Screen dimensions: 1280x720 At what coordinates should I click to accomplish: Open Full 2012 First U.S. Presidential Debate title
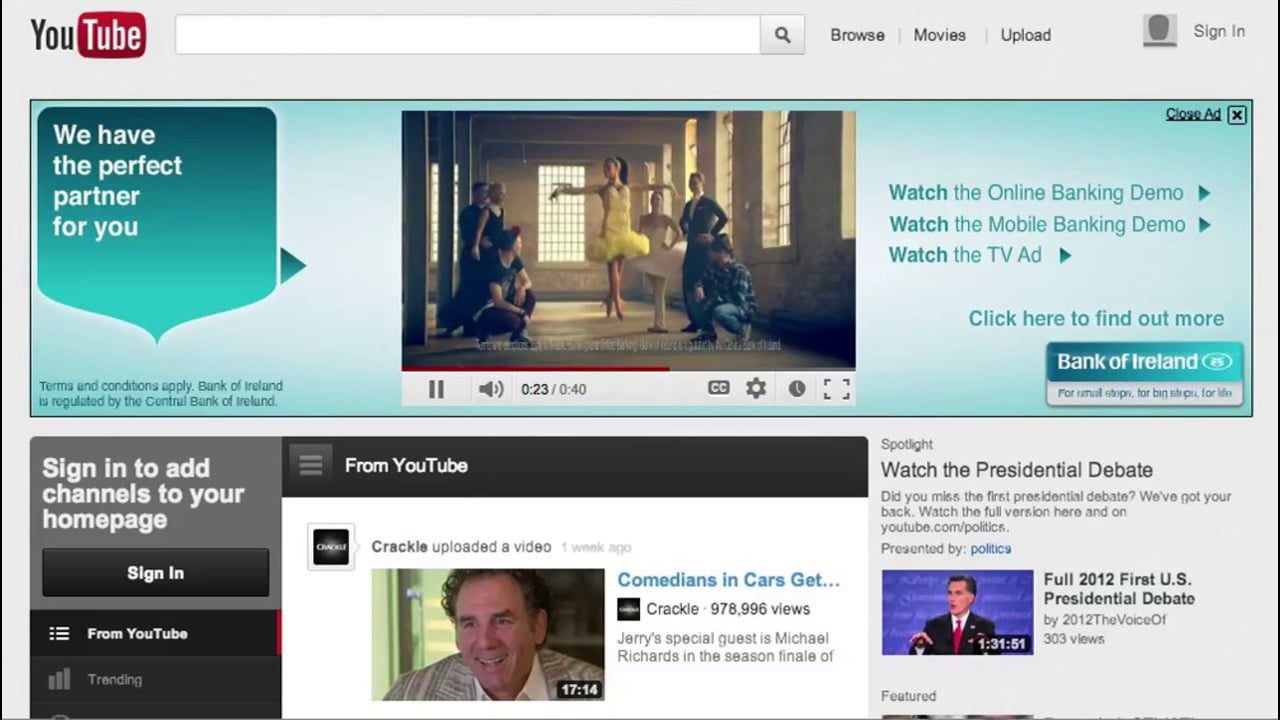coord(1119,589)
